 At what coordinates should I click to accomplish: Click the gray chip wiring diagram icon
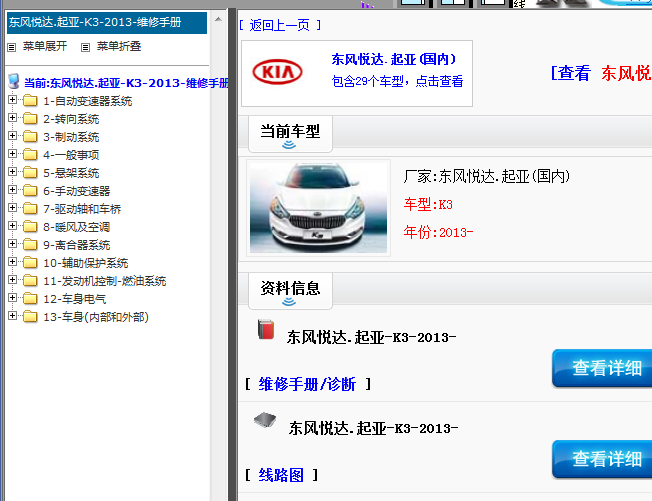pos(265,420)
